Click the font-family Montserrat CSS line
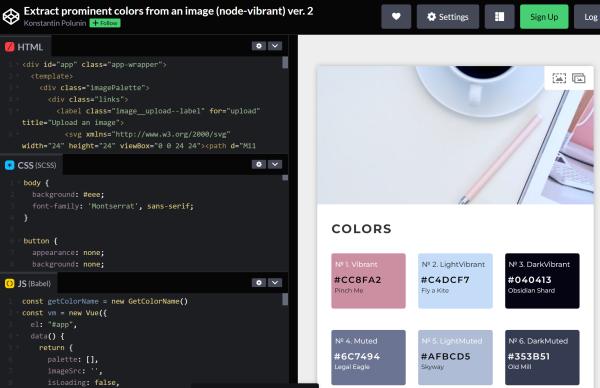 pyautogui.click(x=113, y=206)
